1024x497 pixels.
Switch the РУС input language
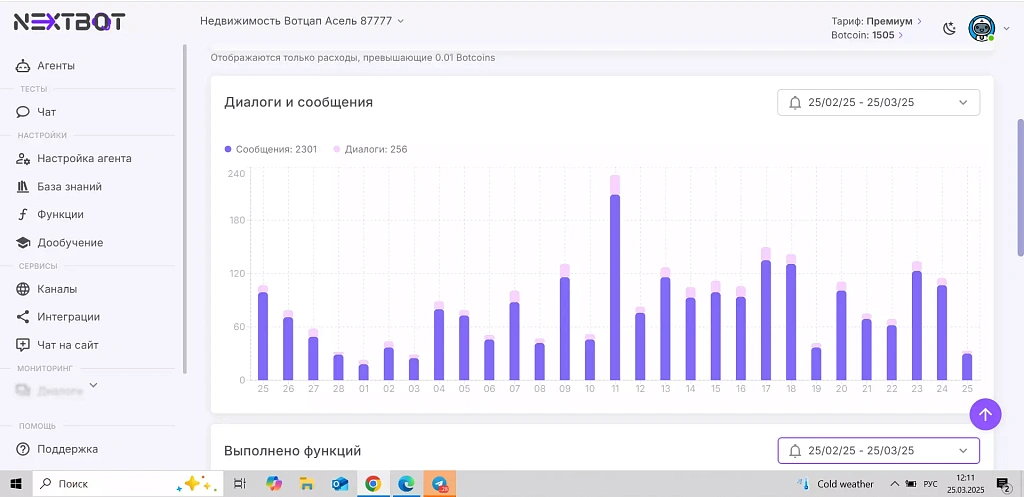pyautogui.click(x=930, y=484)
